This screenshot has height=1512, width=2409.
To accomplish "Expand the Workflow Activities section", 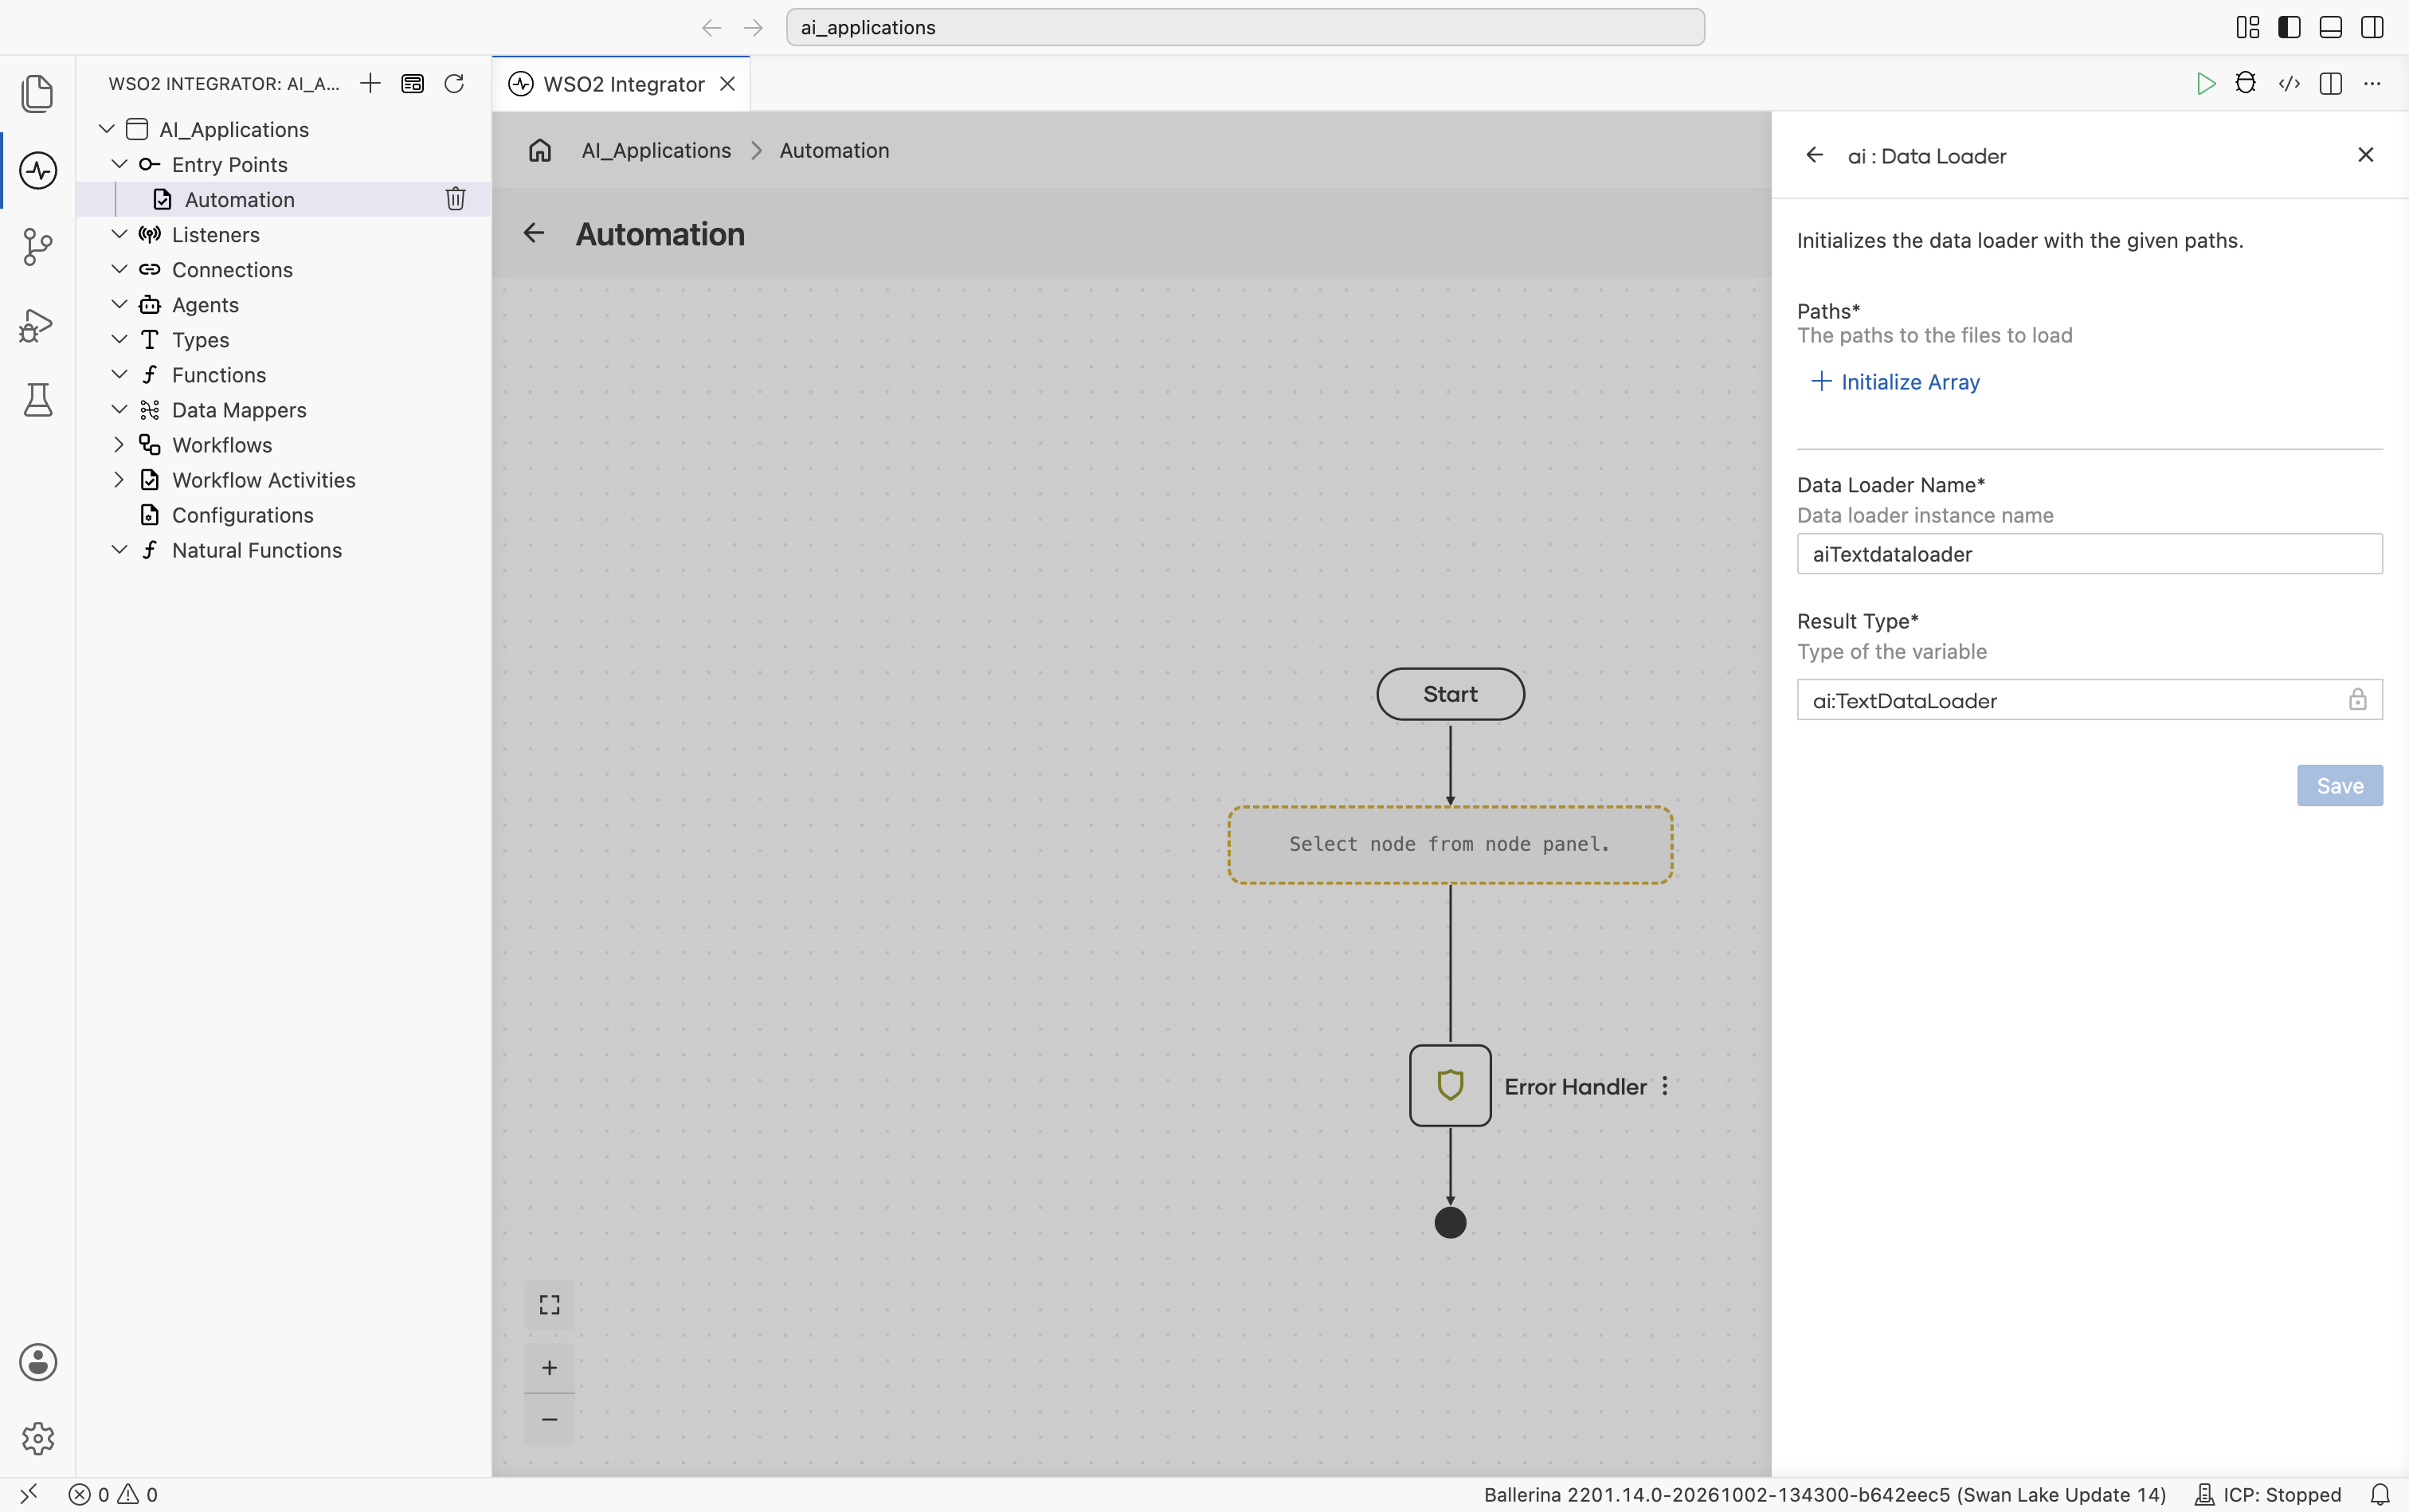I will (x=119, y=480).
